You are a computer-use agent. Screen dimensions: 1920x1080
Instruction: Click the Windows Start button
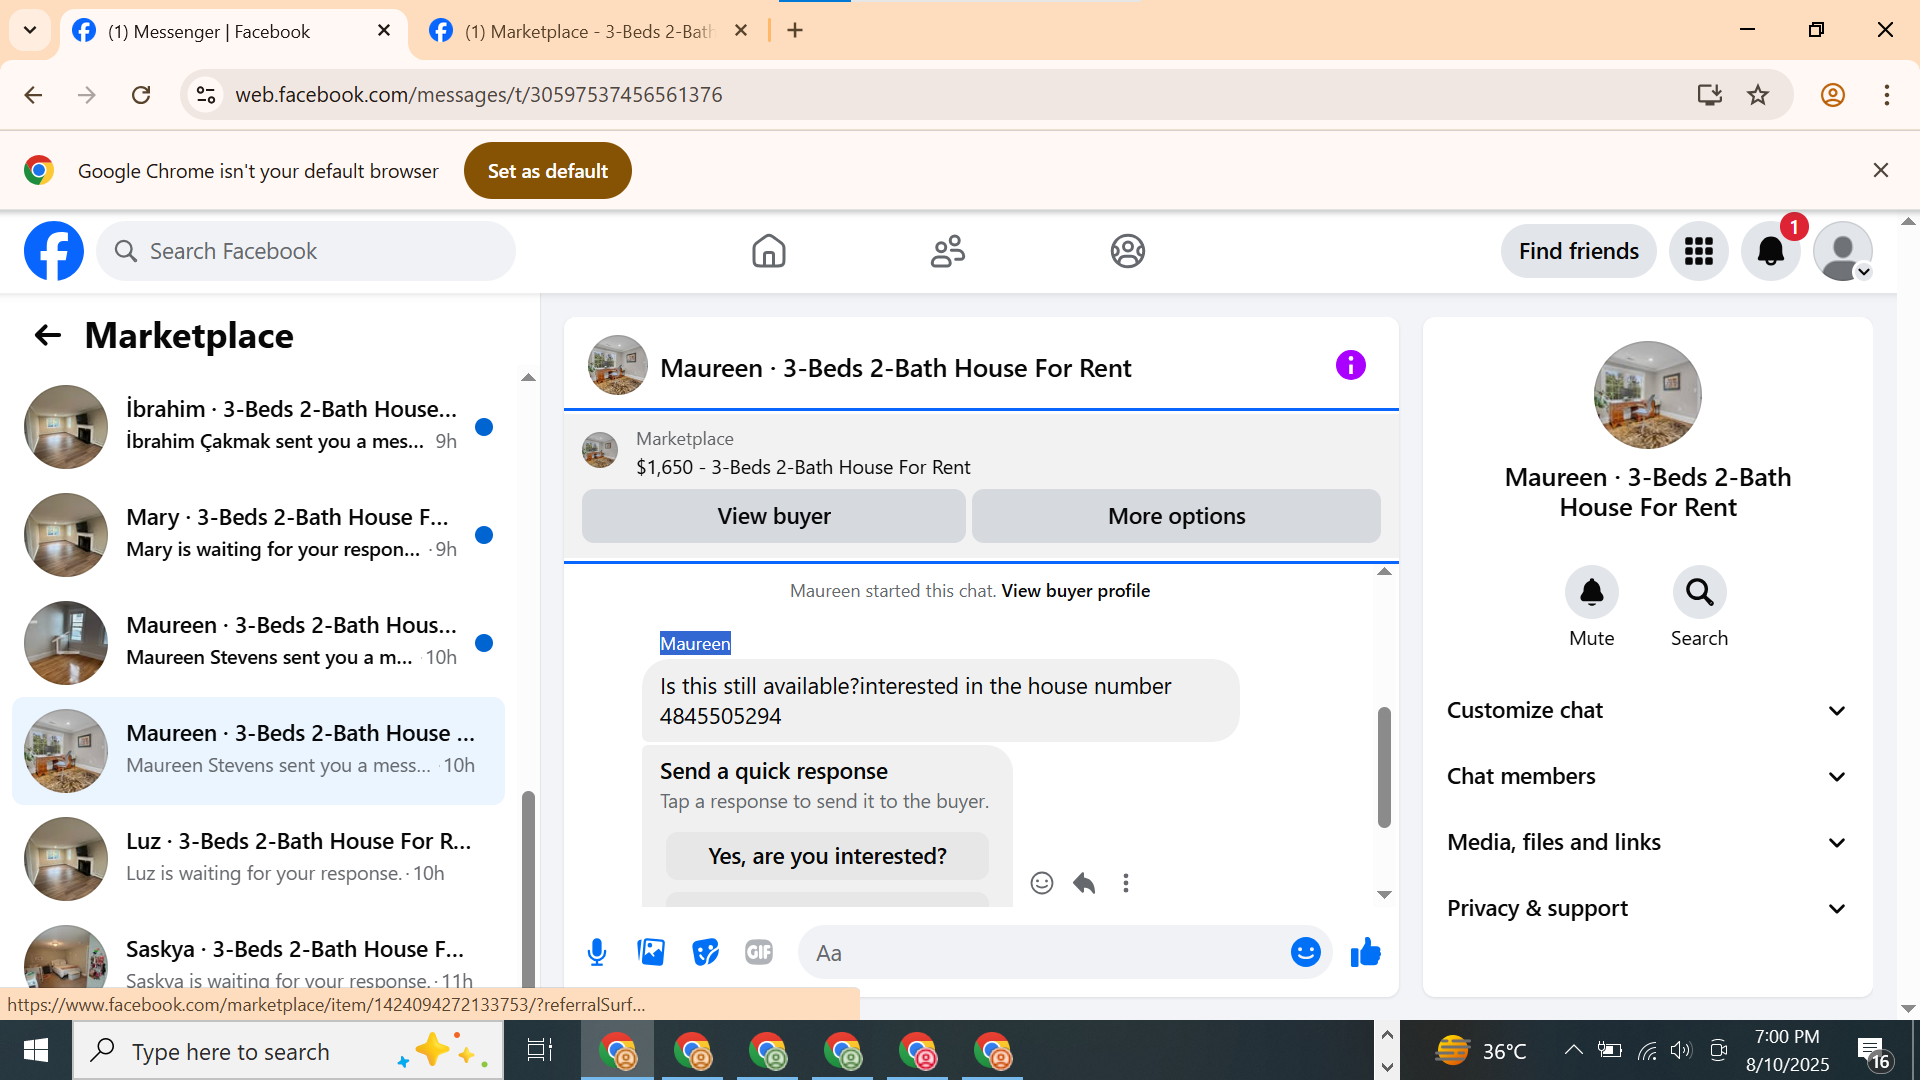(36, 1051)
